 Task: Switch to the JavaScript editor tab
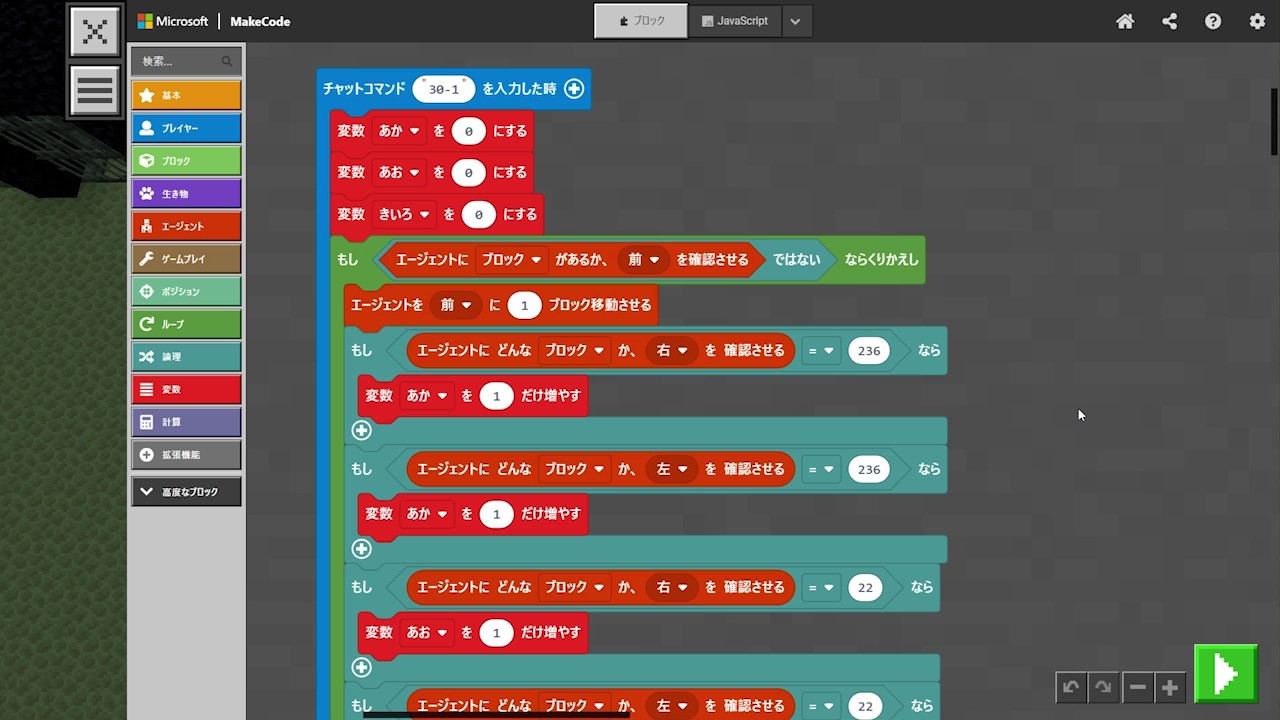tap(735, 21)
